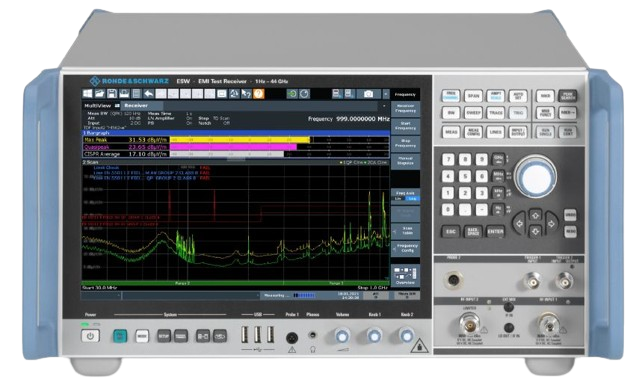Push the BW hardware key
This screenshot has width=639, height=391.
(x=450, y=113)
